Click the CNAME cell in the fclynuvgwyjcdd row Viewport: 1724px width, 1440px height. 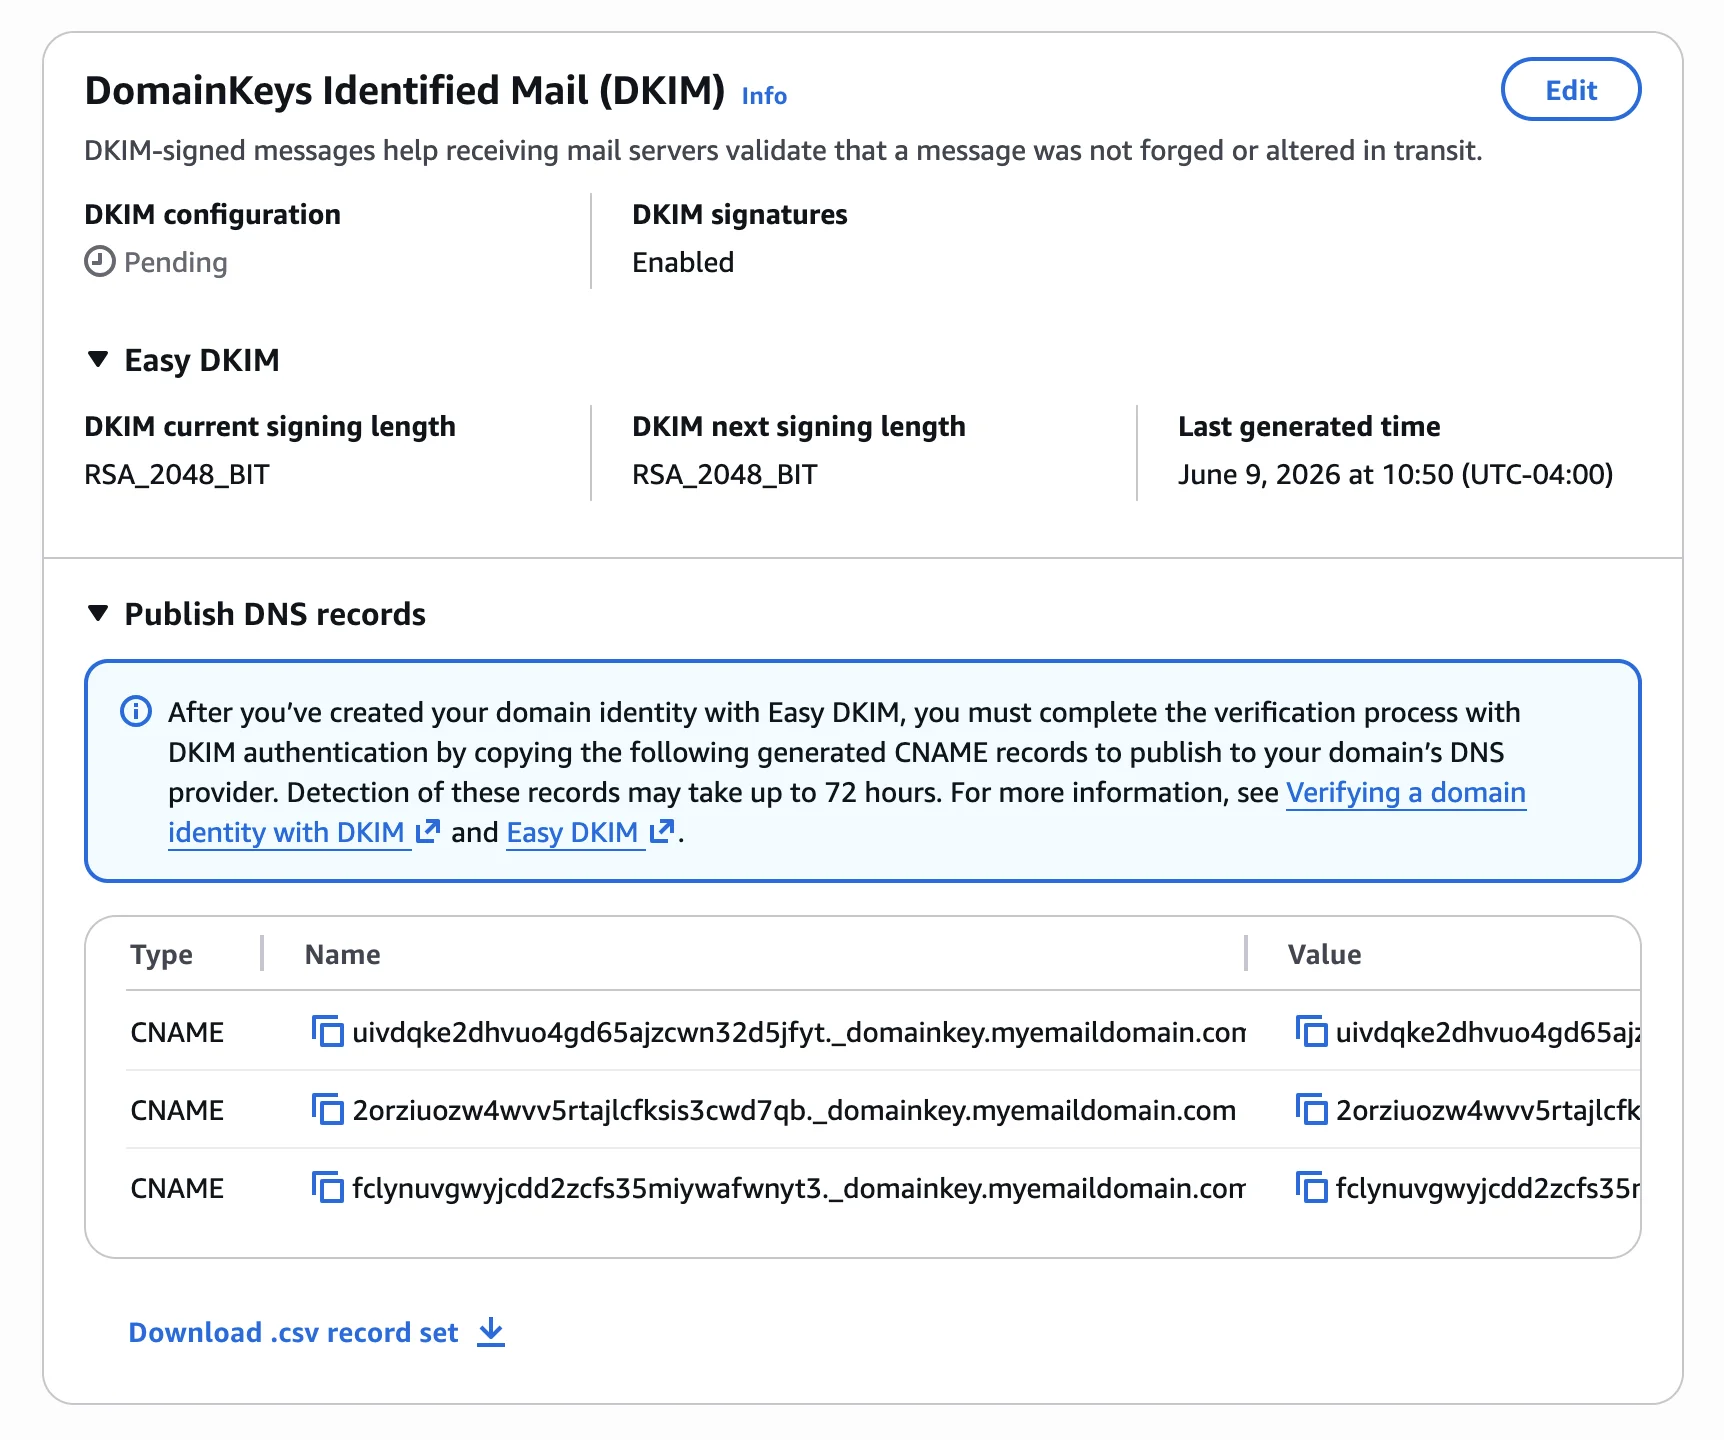[x=177, y=1188]
